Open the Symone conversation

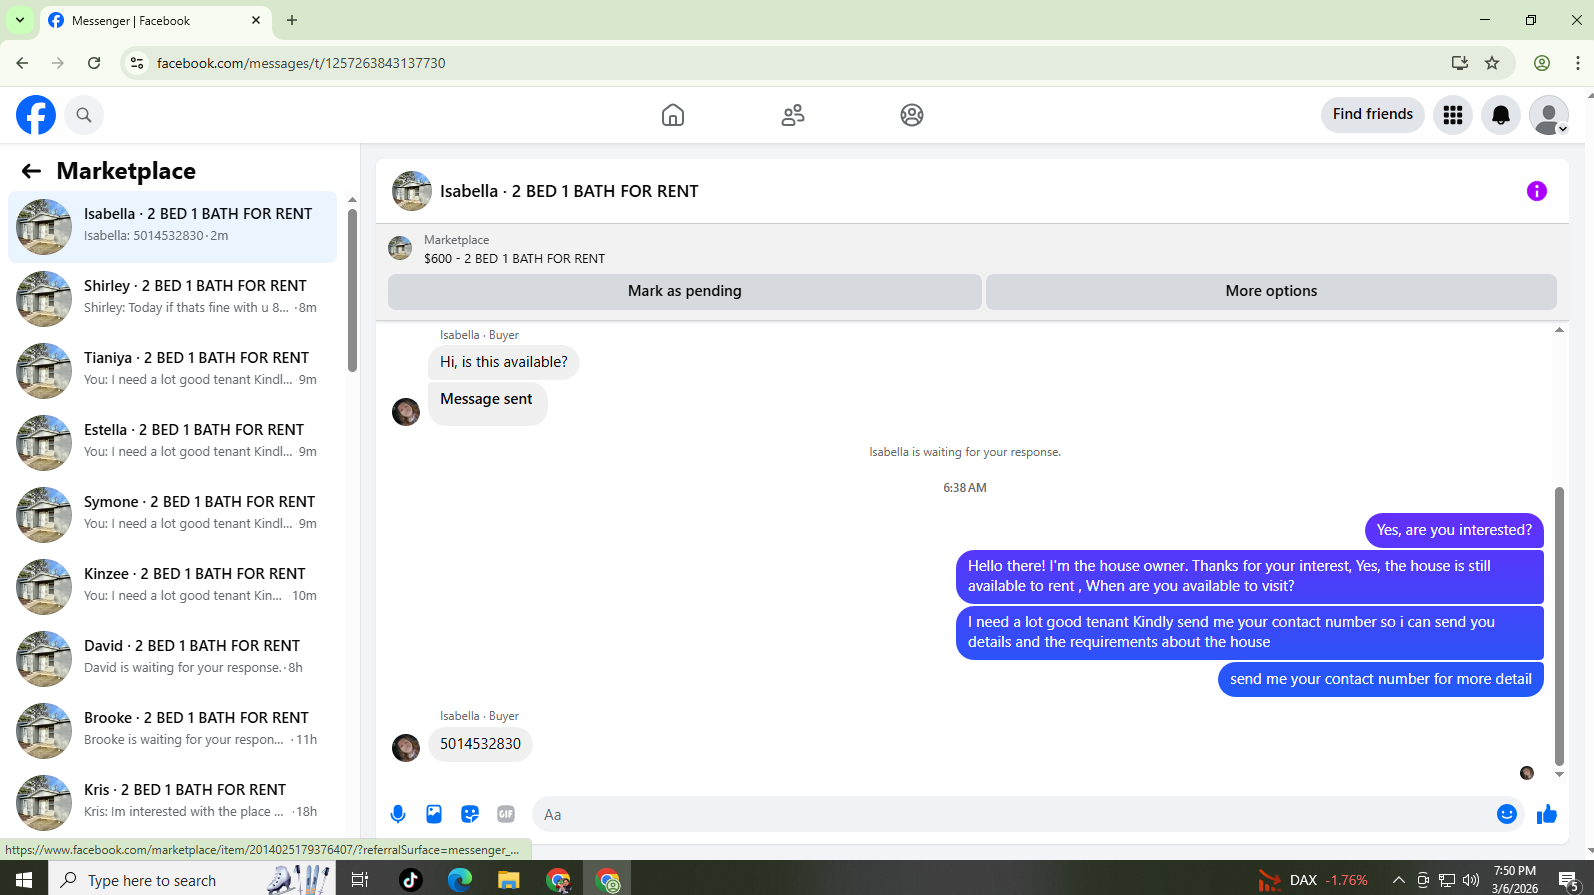[x=172, y=514]
